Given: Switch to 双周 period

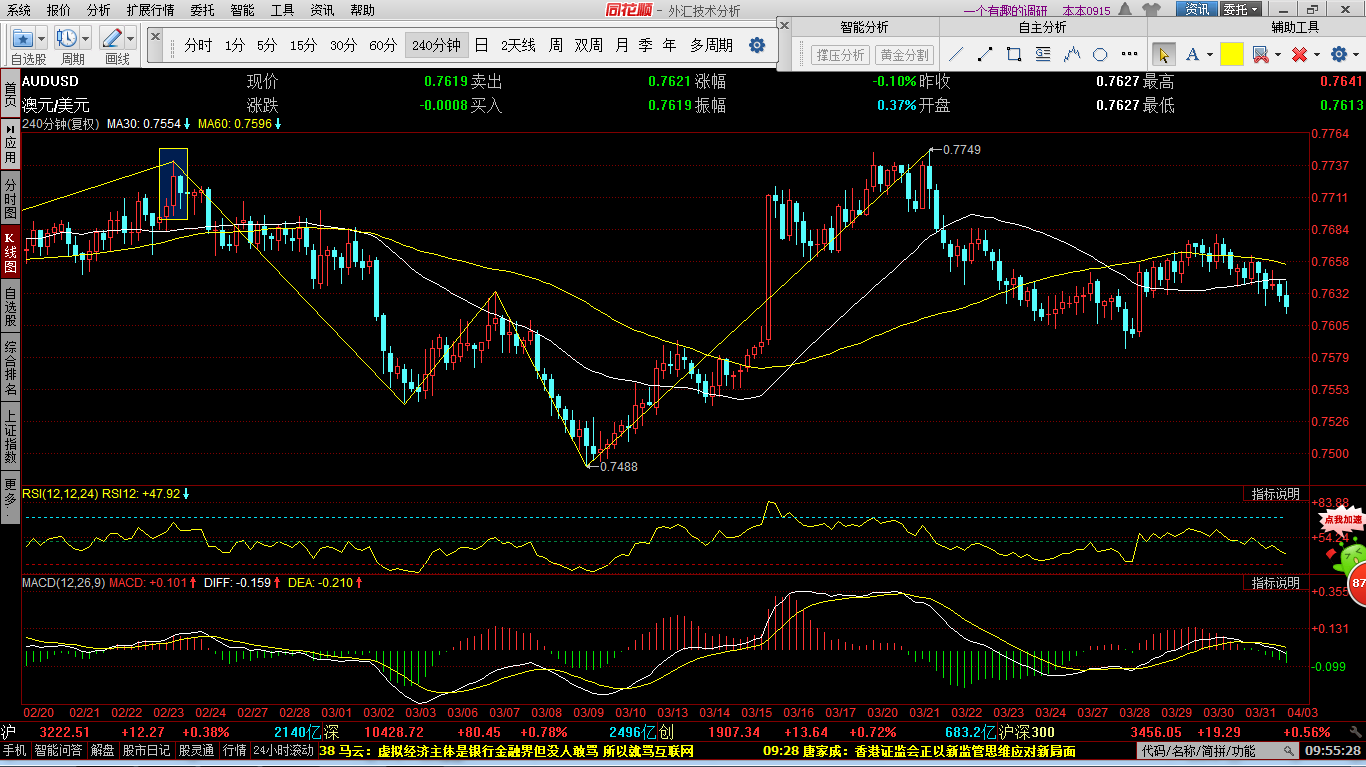Looking at the screenshot, I should 589,45.
